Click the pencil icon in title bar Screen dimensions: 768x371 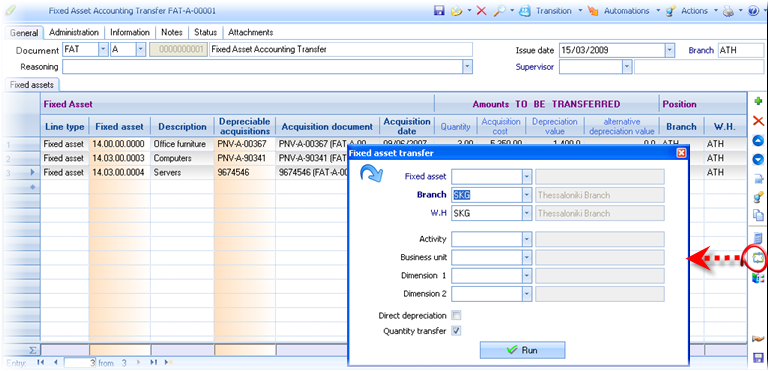coord(10,10)
